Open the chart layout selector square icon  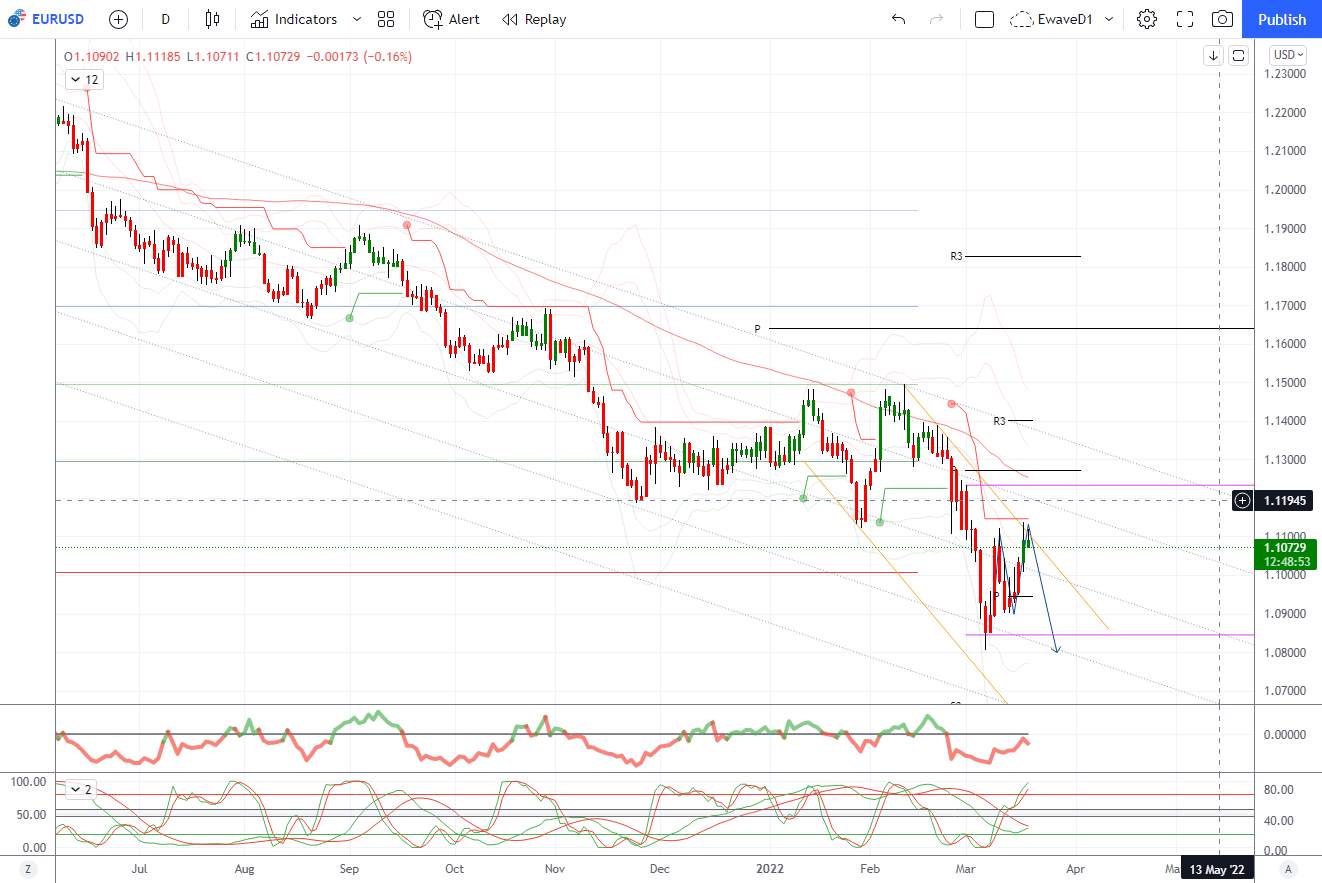coord(984,19)
